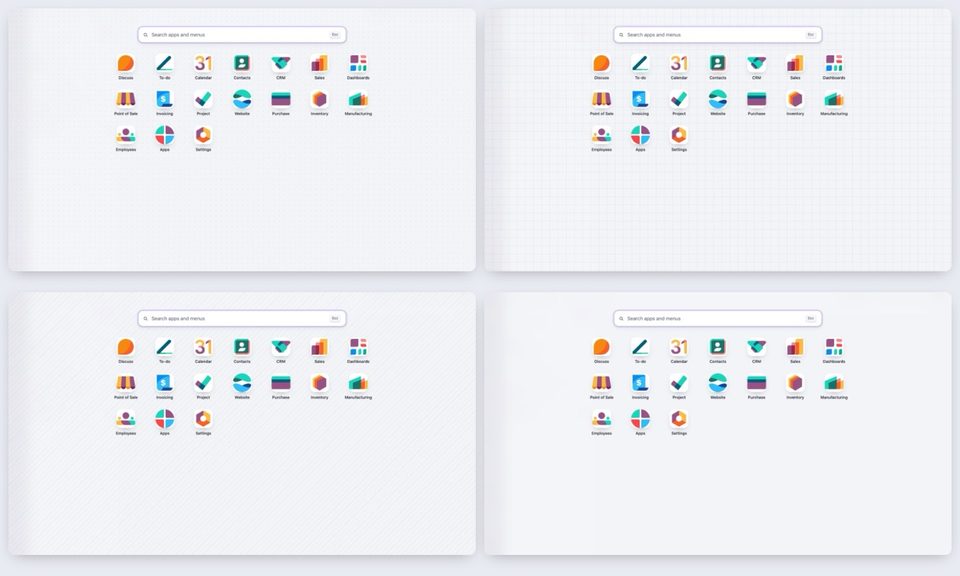Select Invoicing in the bottom-left panel
Viewport: 960px width, 576px height.
165,383
